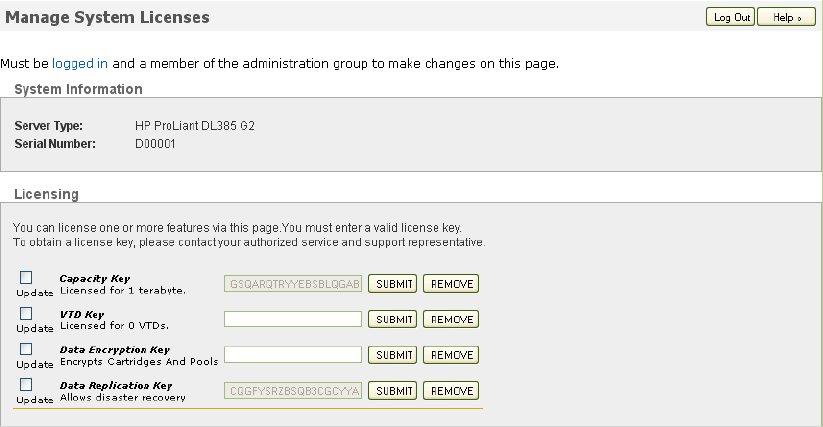Hit Submit for Data Replication Key
Screen dimensions: 823x427
[394, 390]
